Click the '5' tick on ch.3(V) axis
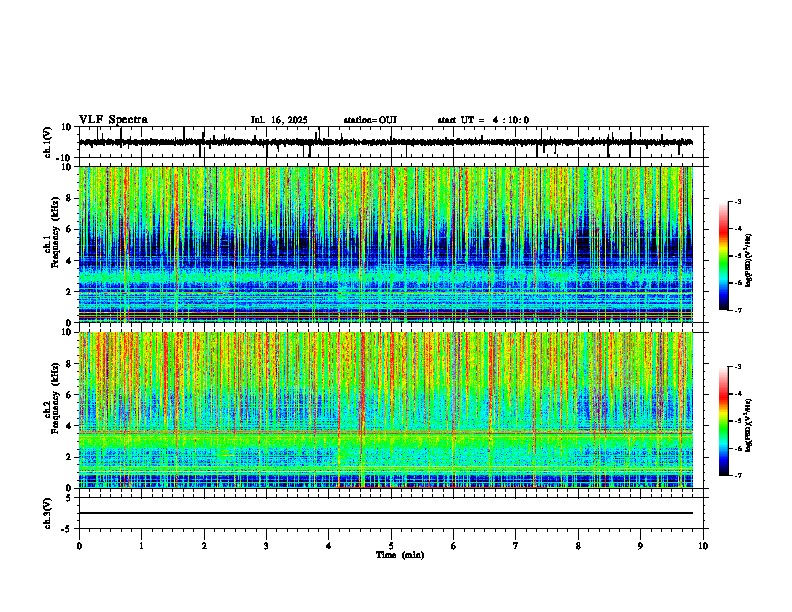This screenshot has height=612, width=792. pos(69,498)
